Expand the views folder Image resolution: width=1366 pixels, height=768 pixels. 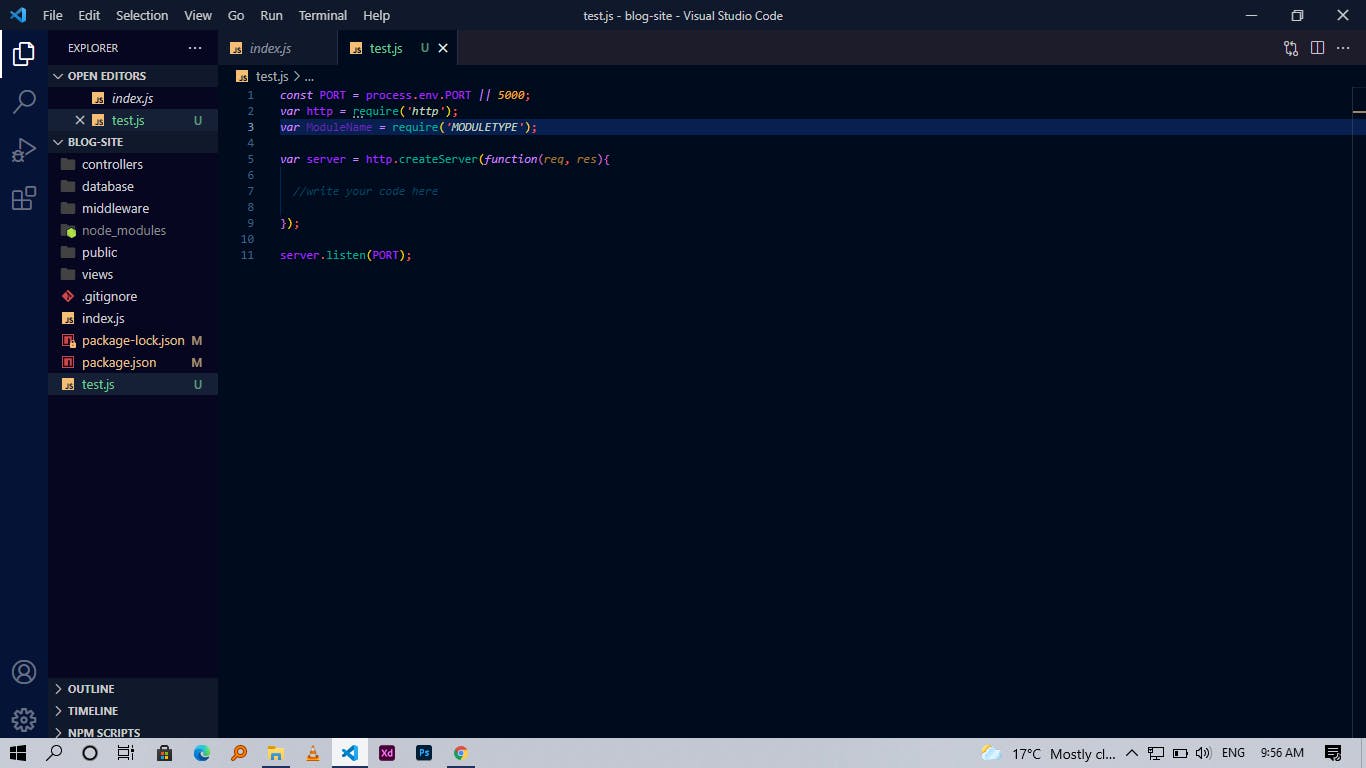click(133, 274)
